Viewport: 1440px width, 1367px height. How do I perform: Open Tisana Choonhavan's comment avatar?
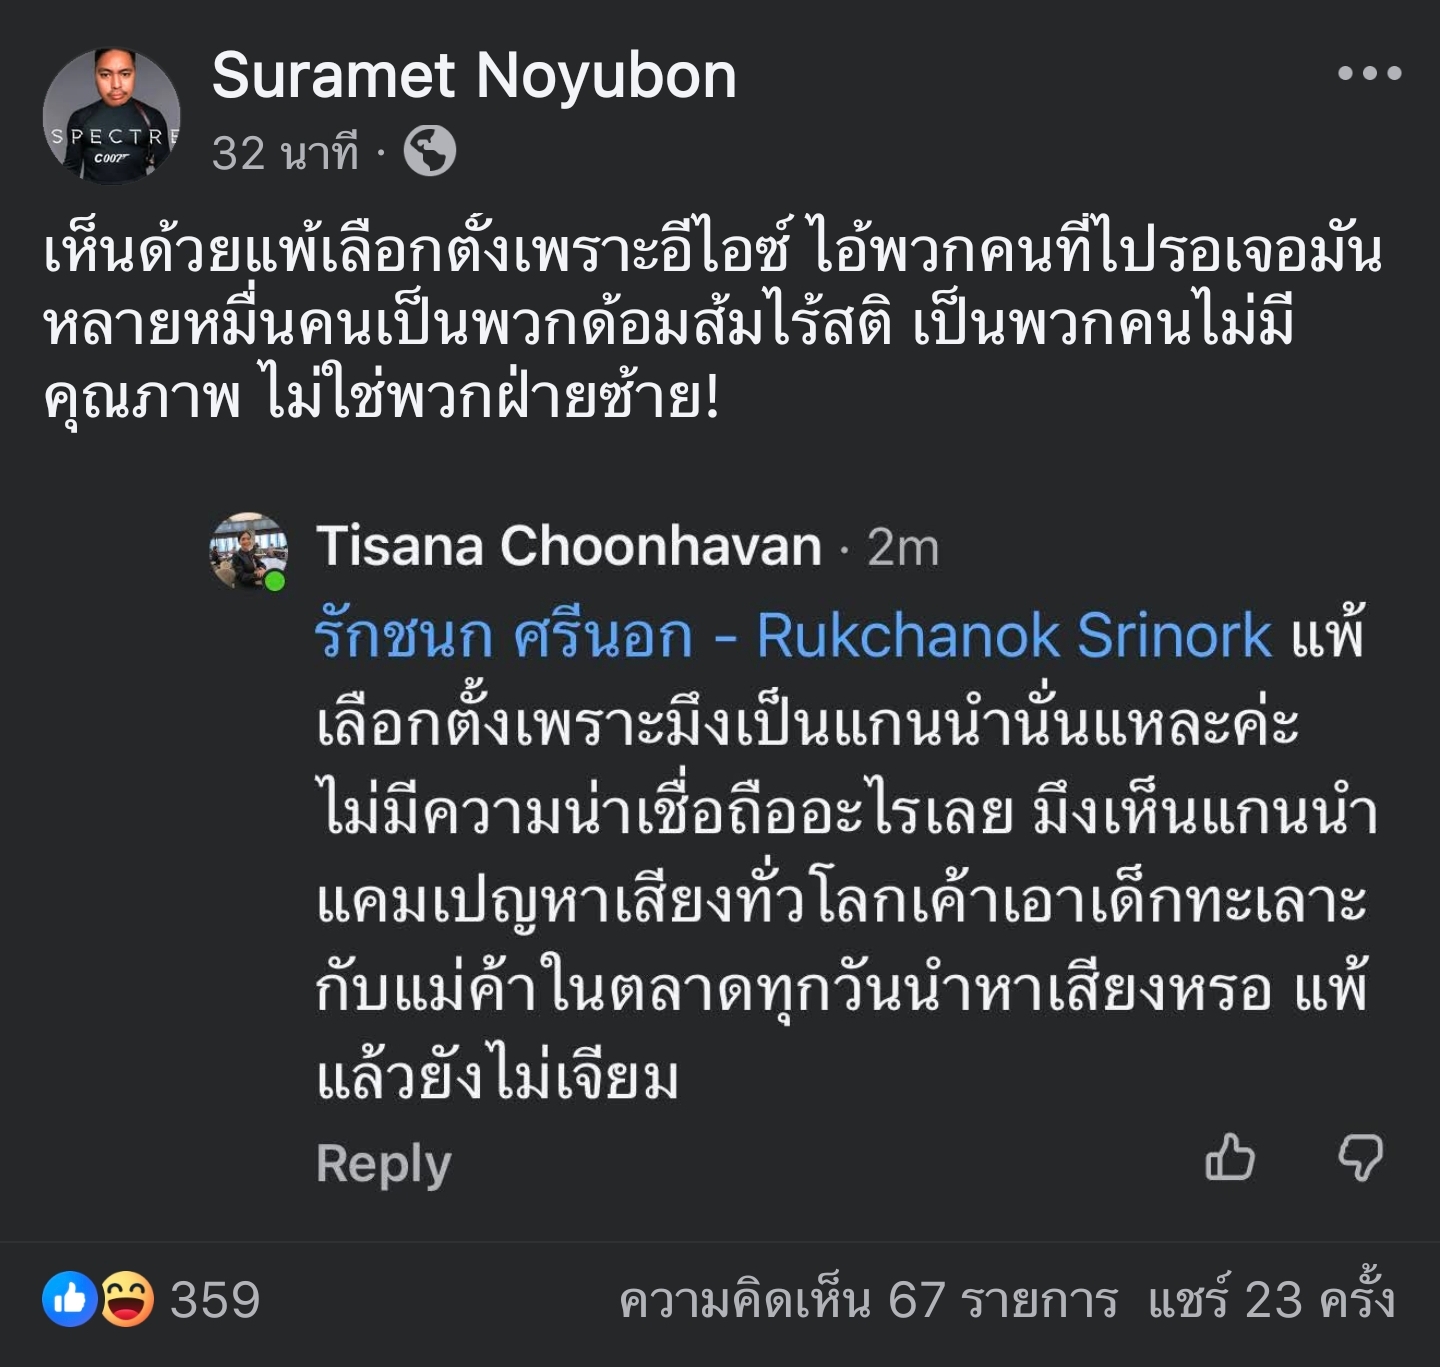coord(248,550)
